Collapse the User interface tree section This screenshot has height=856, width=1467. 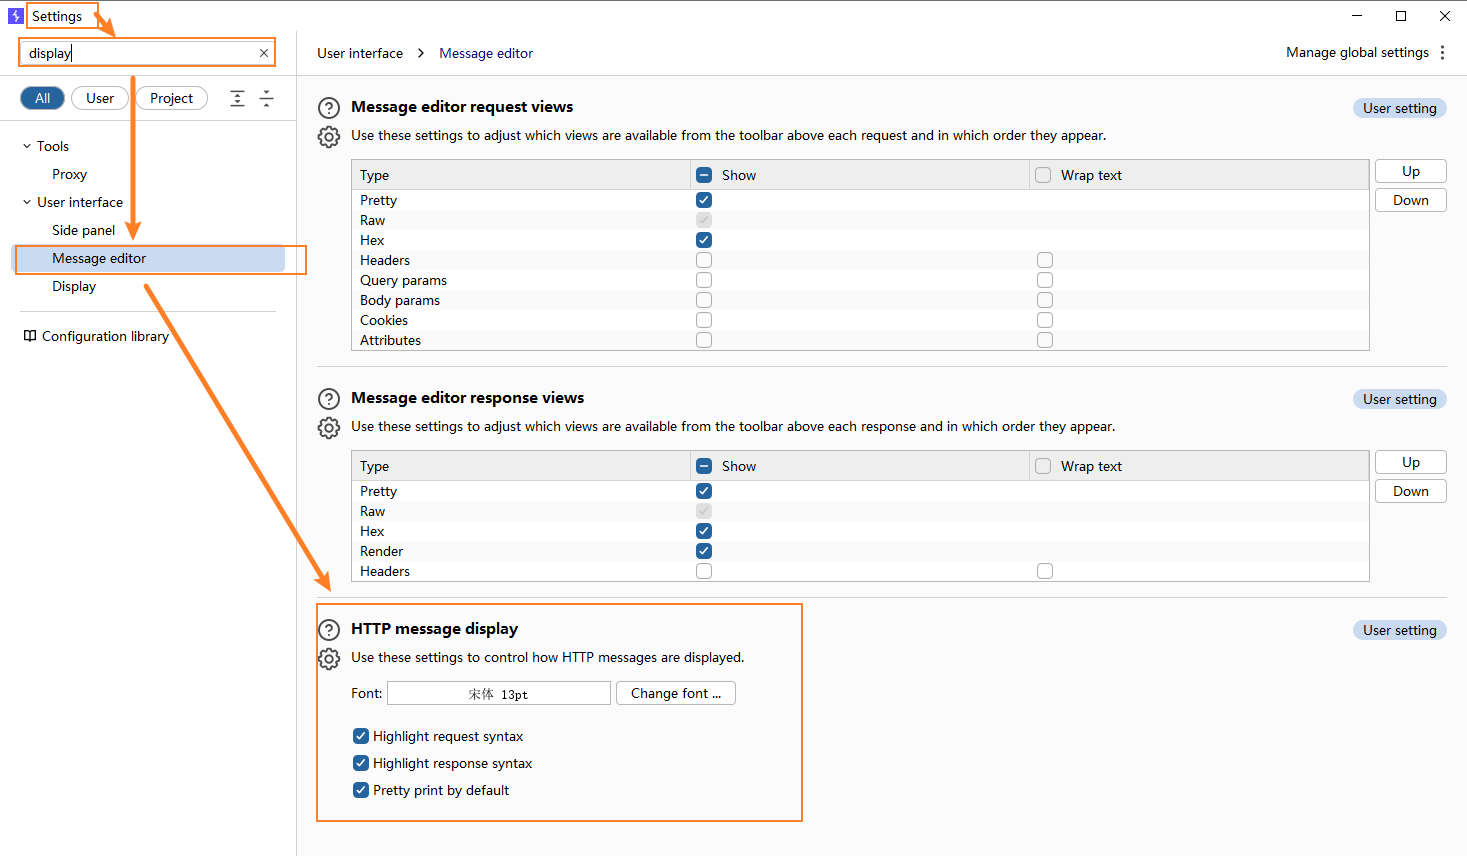point(27,202)
